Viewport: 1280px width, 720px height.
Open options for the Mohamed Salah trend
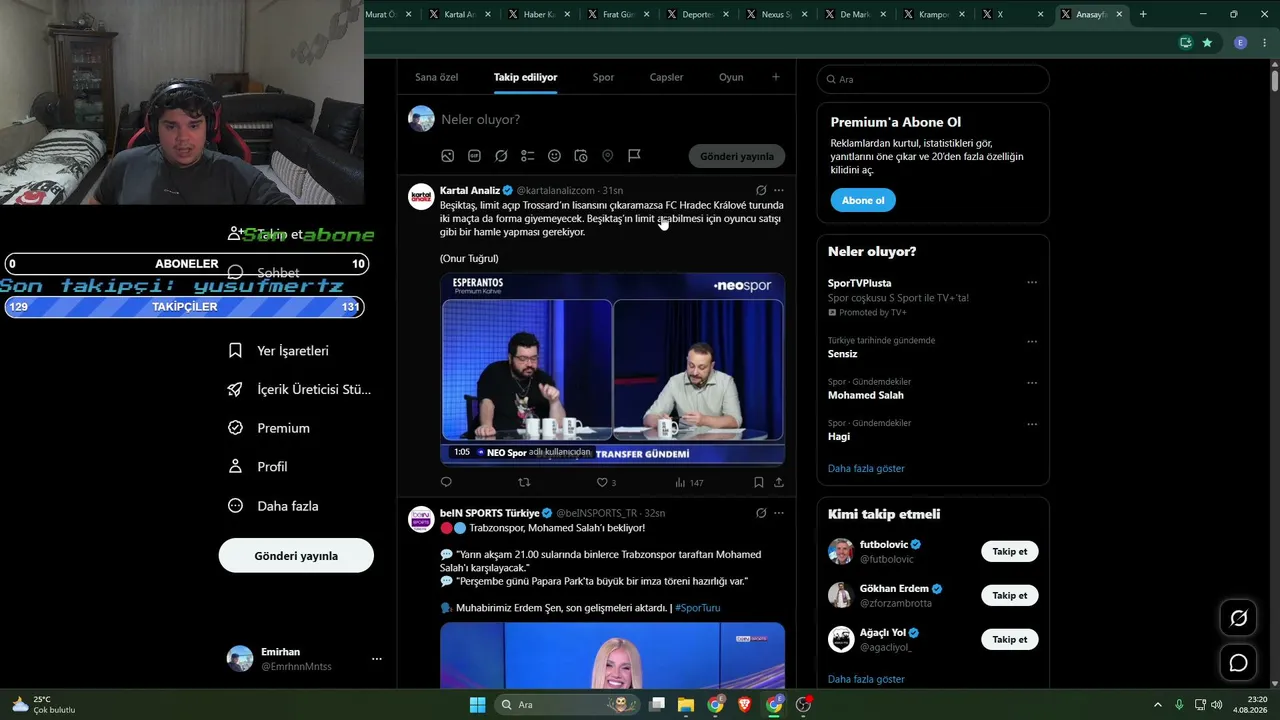pos(1032,382)
